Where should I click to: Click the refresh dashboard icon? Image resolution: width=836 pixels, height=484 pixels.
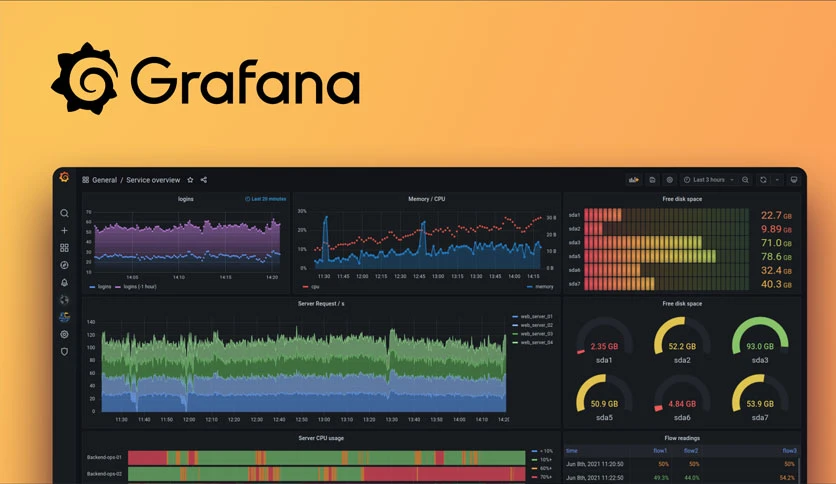click(763, 180)
